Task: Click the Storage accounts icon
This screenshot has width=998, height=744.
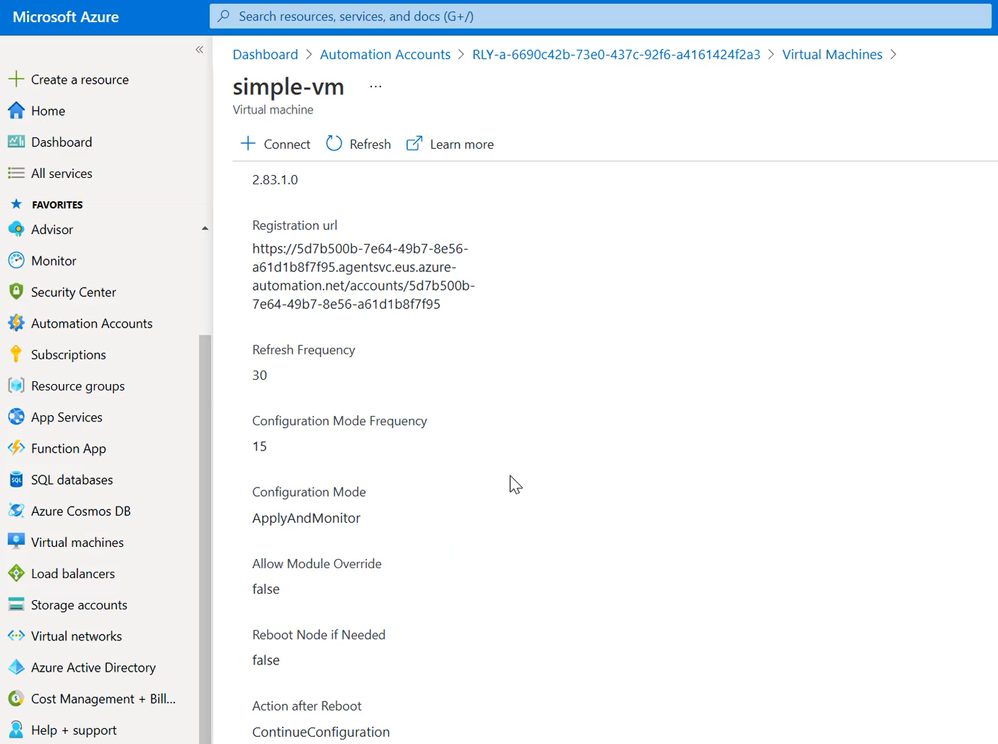Action: click(x=16, y=605)
